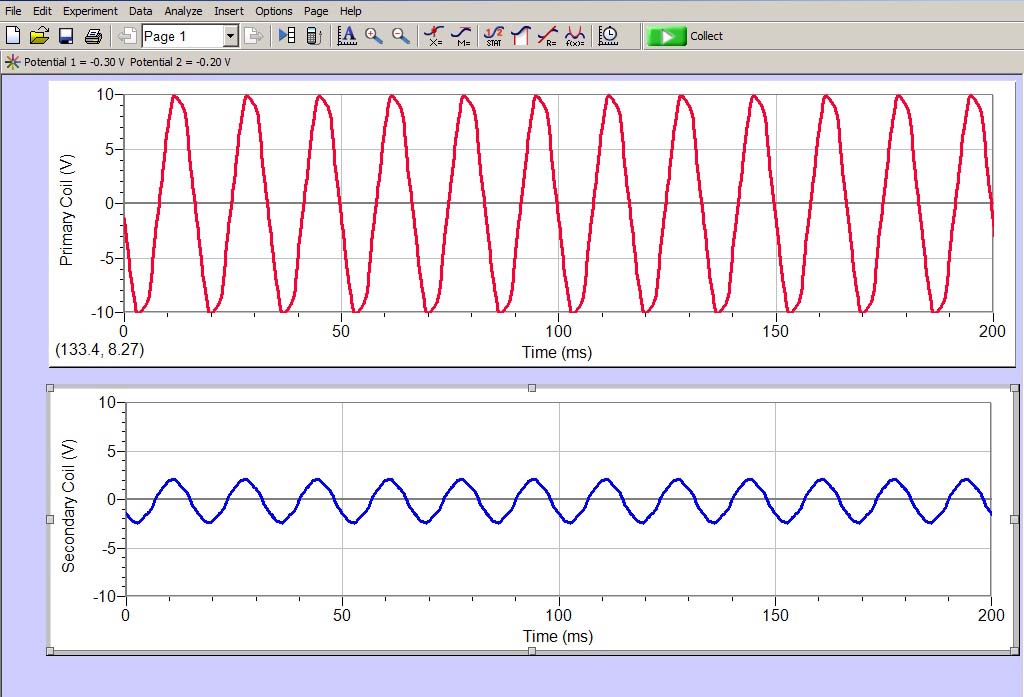Click the New file icon
The width and height of the screenshot is (1024, 697).
pyautogui.click(x=14, y=36)
